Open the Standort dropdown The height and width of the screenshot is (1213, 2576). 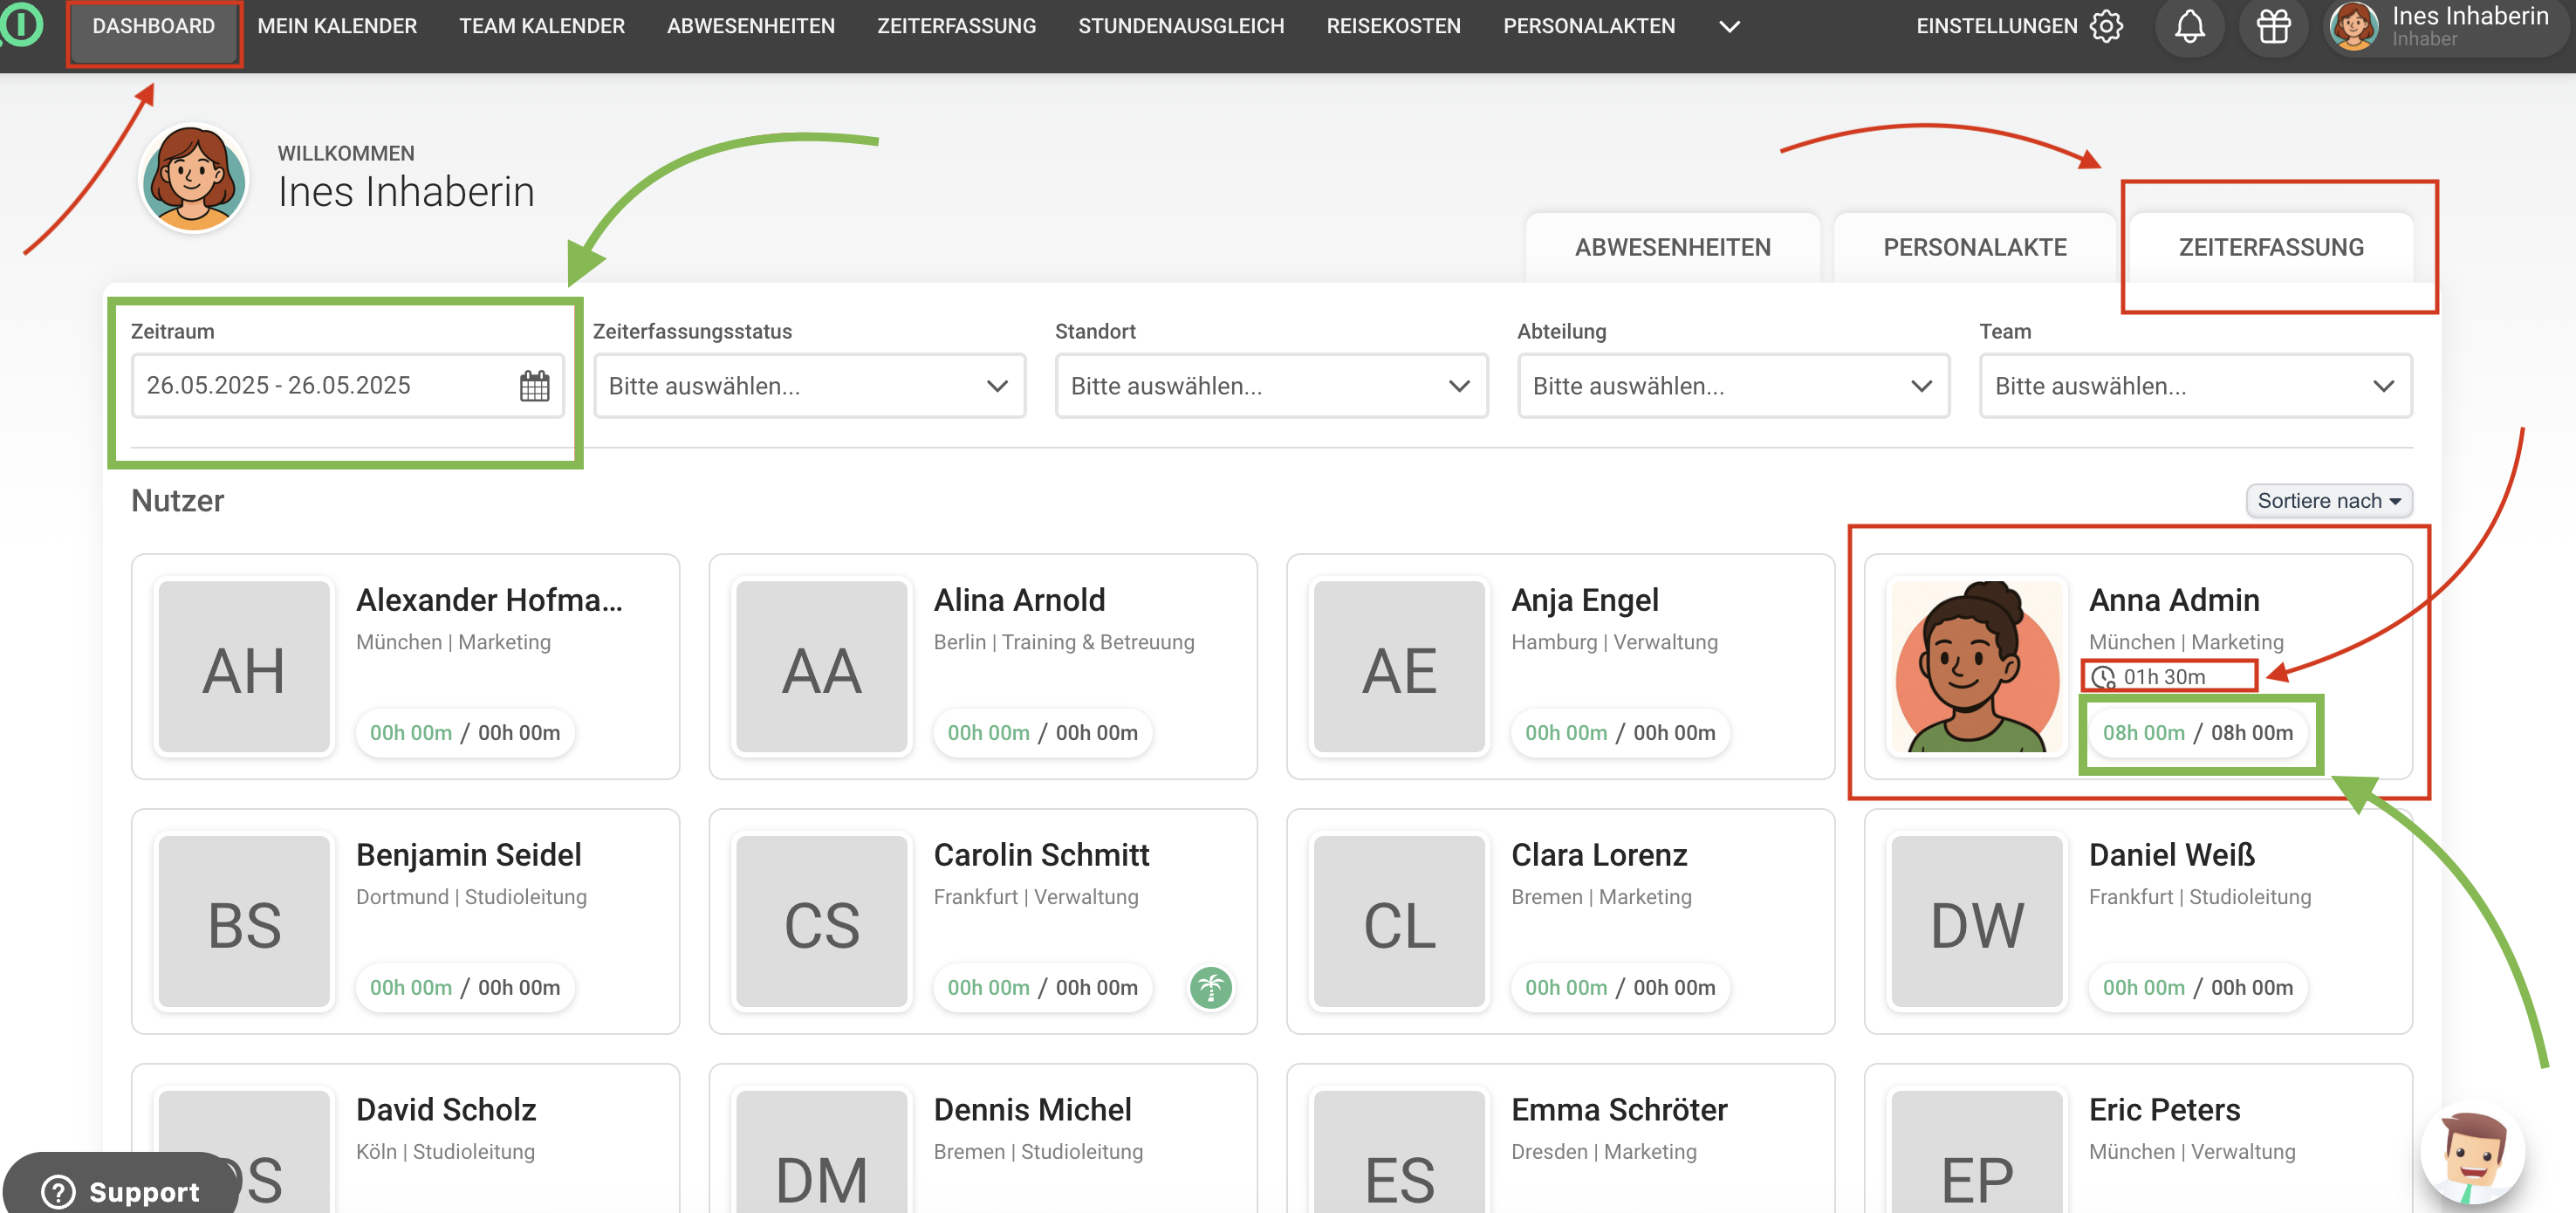tap(1271, 386)
